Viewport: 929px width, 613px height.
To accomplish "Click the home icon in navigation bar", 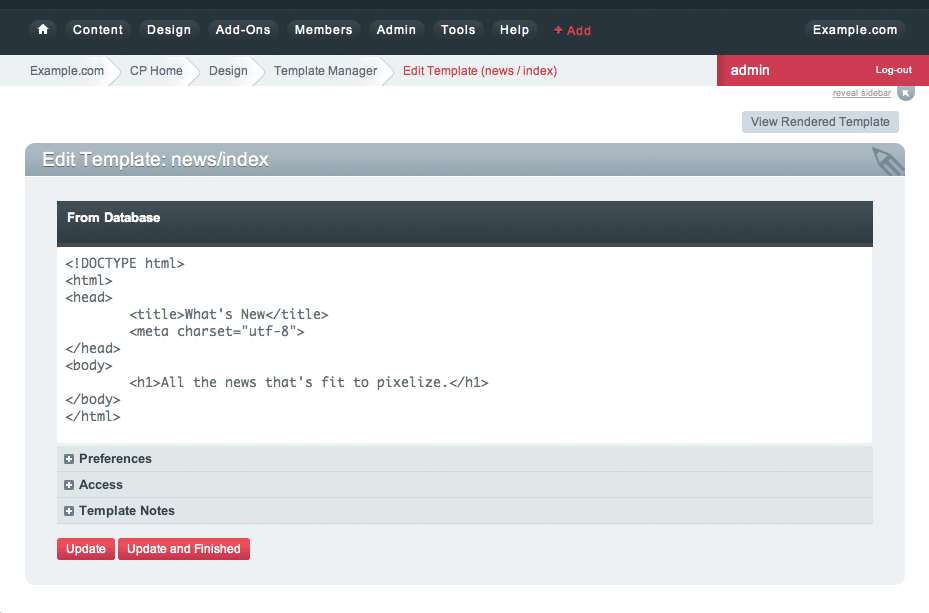I will 42,30.
